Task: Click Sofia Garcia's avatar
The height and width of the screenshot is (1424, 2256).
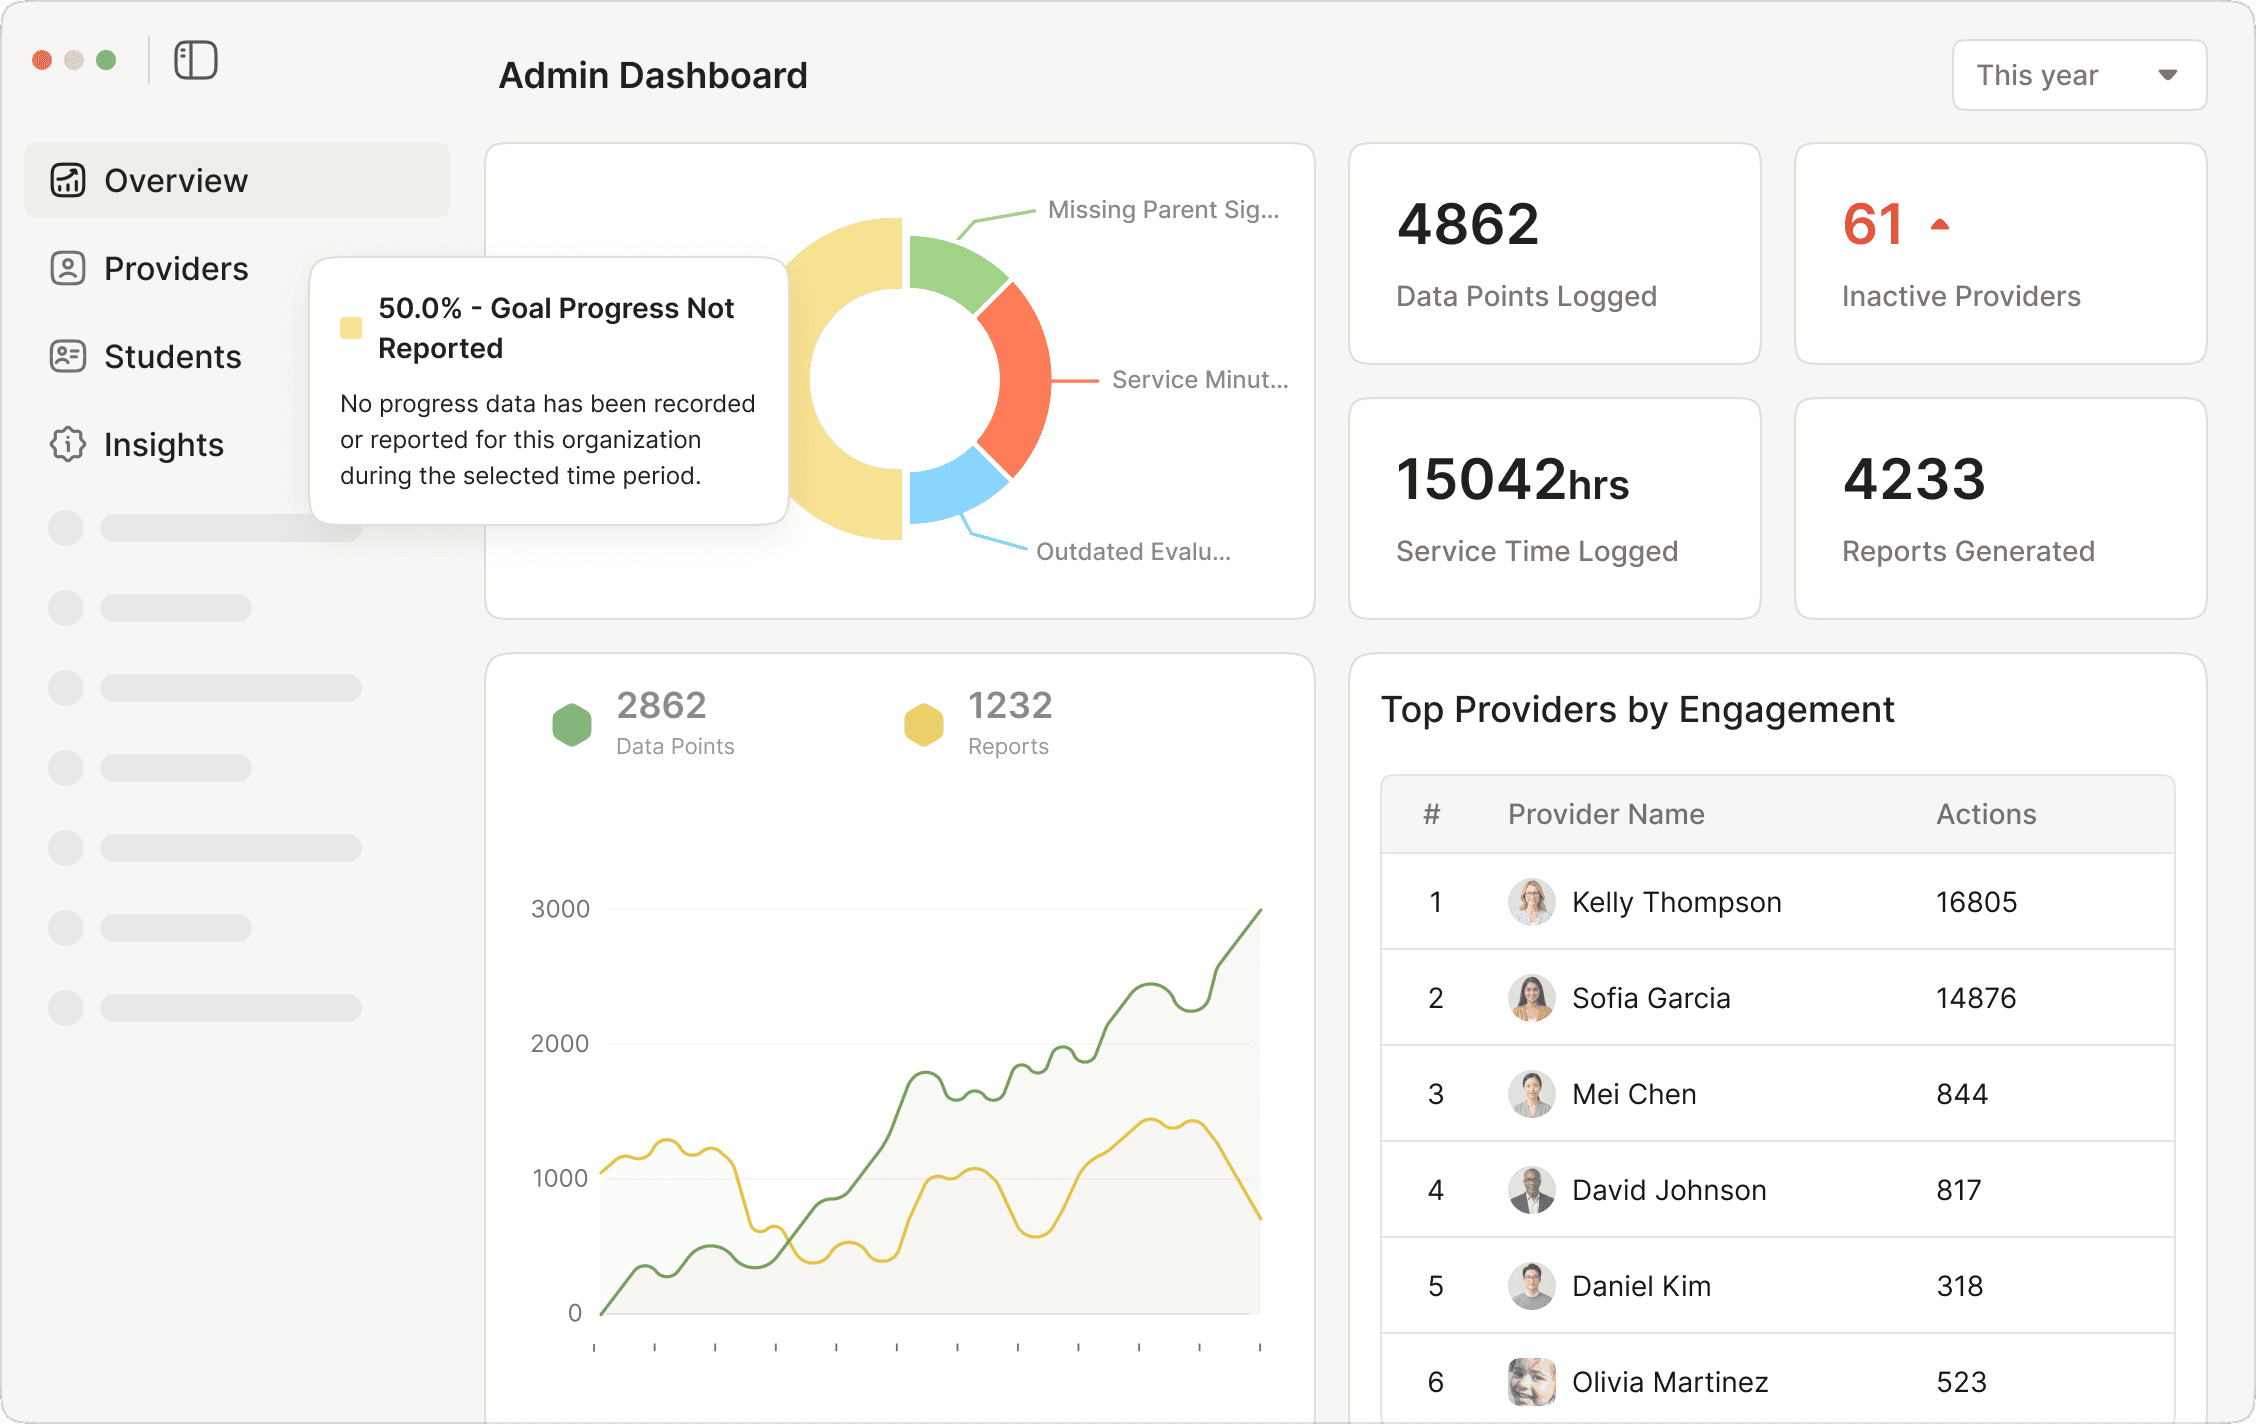Action: tap(1531, 998)
